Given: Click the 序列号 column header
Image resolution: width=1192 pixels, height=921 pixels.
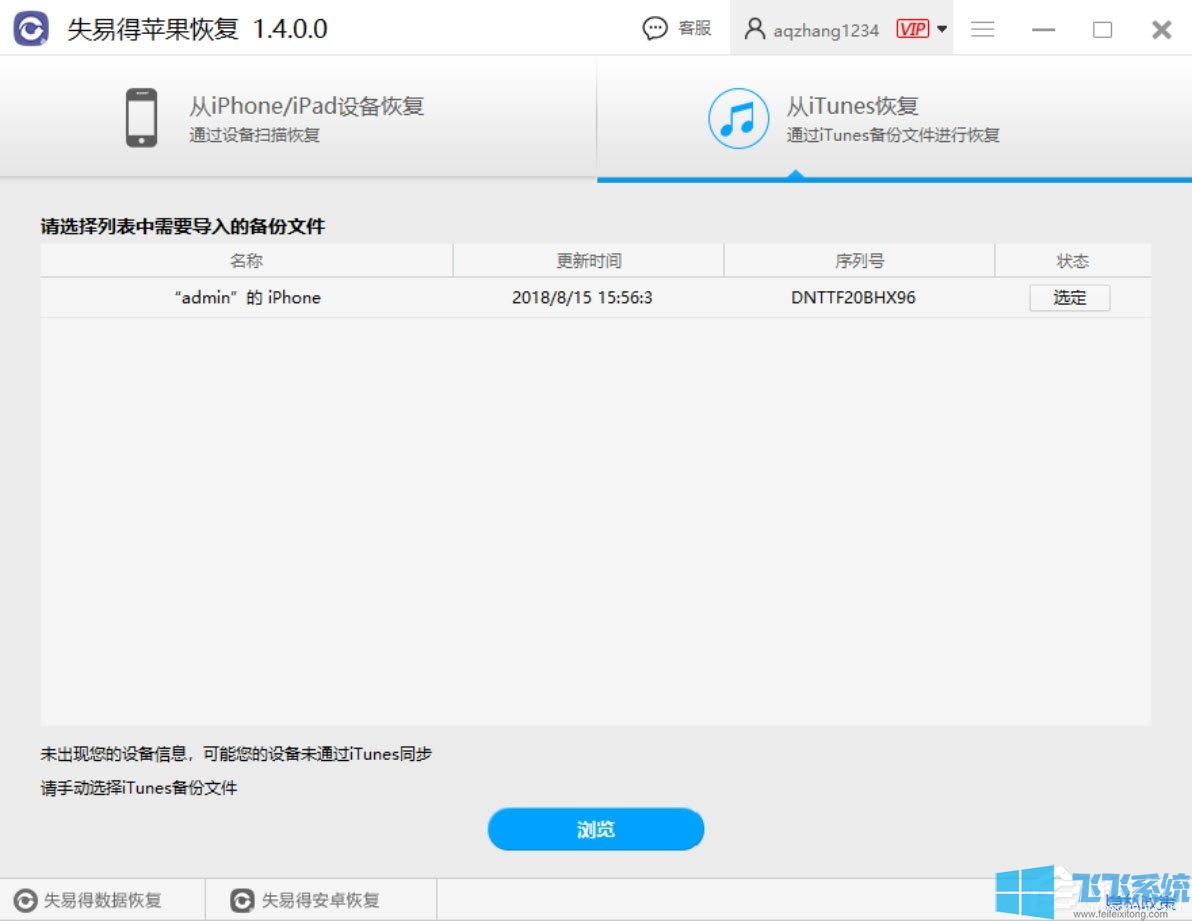Looking at the screenshot, I should [x=859, y=260].
